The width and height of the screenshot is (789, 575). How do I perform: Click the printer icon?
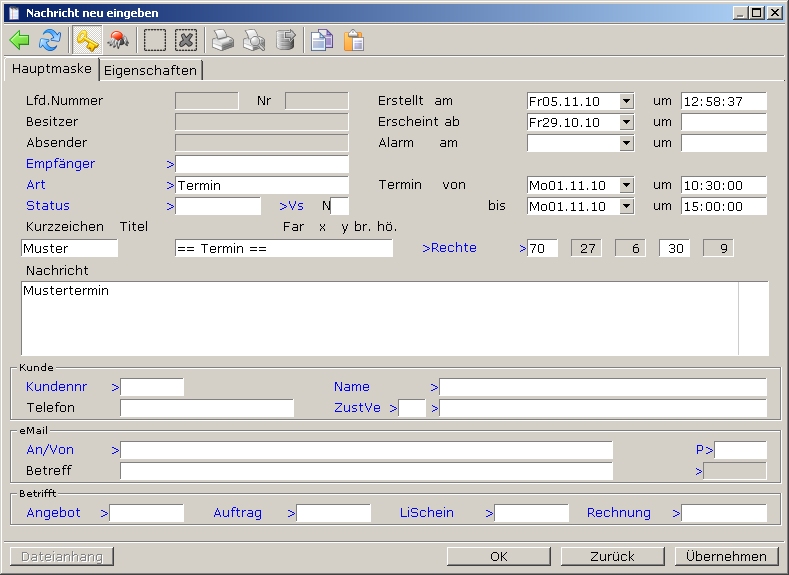(x=222, y=40)
